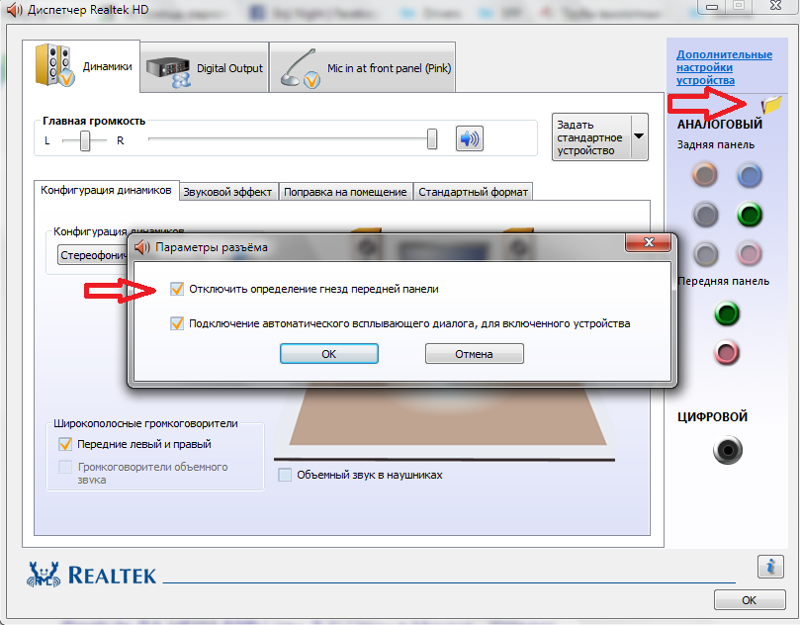
Task: Click the Параметры разъёма dialog title
Action: tap(211, 247)
